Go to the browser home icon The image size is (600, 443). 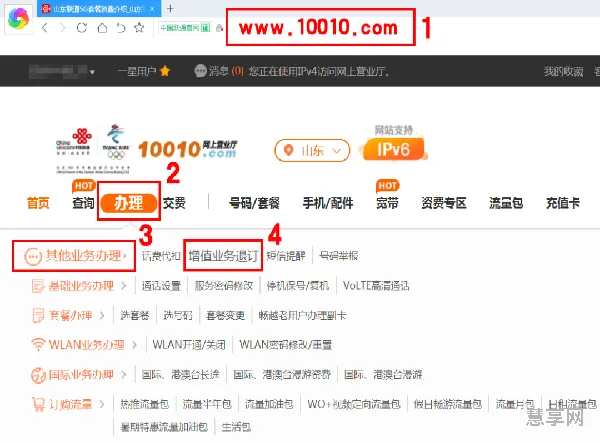(102, 28)
